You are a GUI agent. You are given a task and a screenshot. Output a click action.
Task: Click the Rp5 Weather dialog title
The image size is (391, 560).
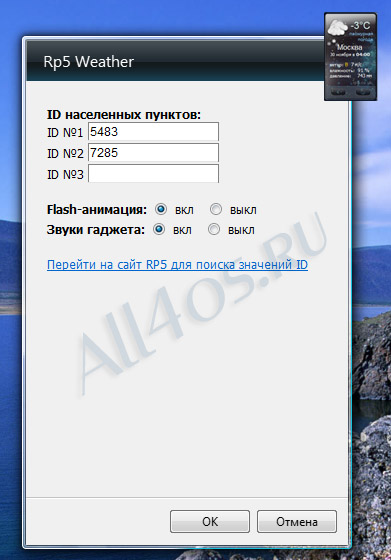[89, 62]
